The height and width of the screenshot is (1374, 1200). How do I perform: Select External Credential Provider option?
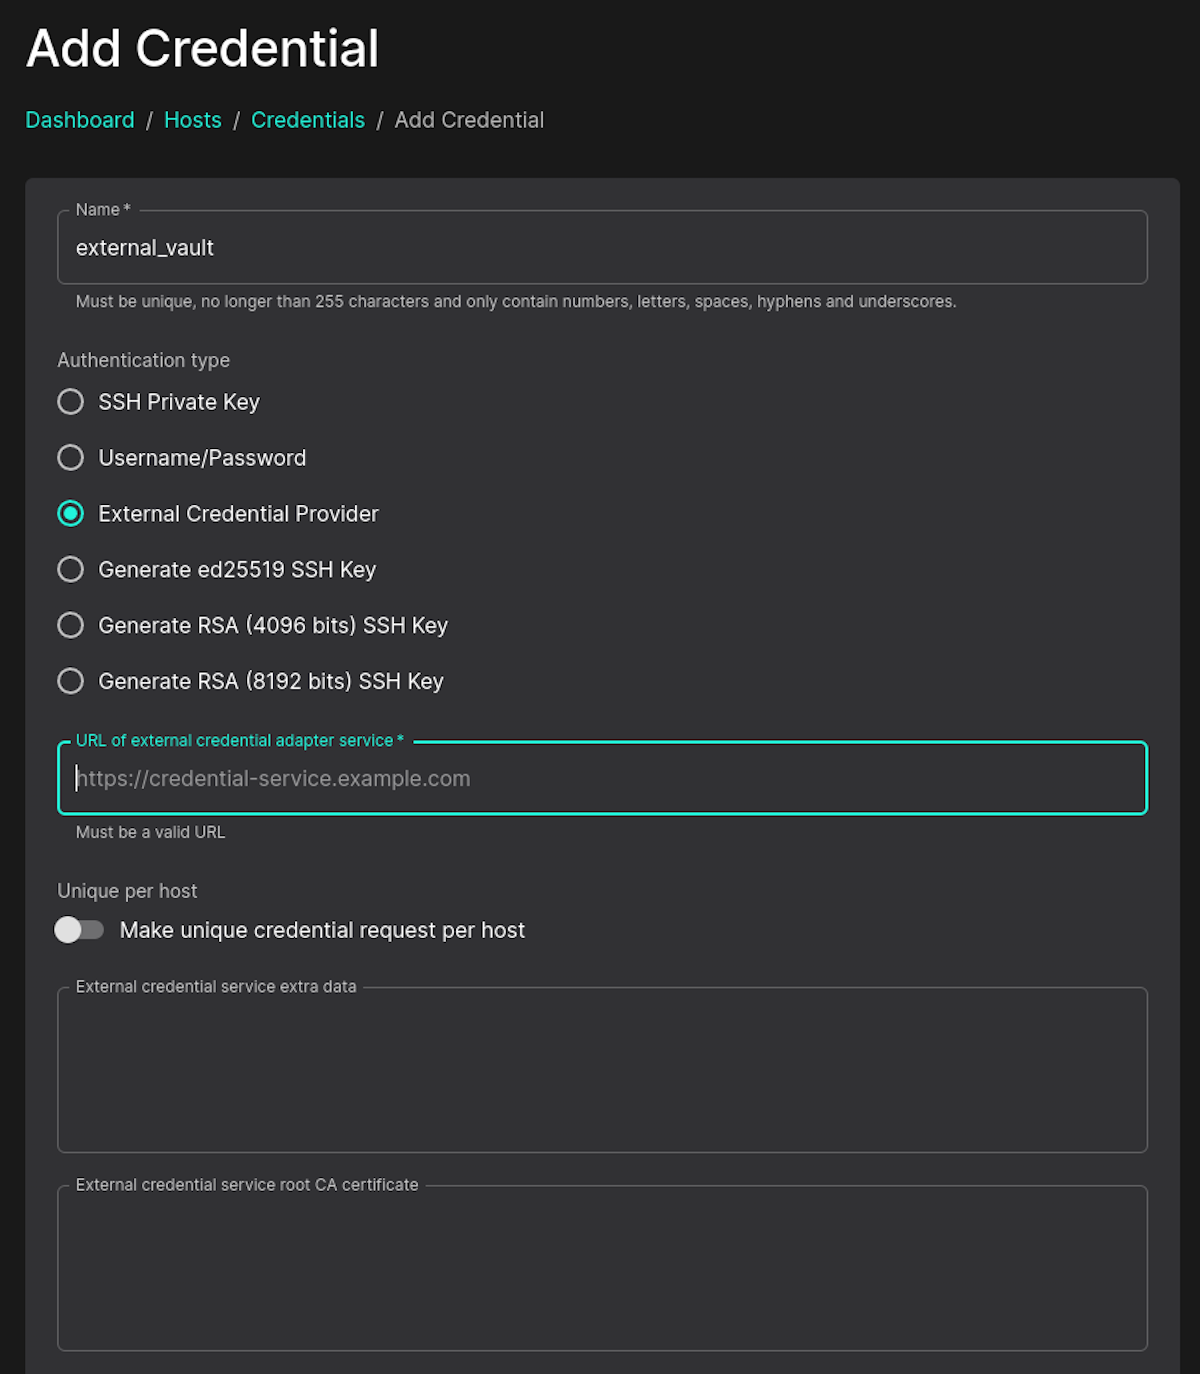70,514
